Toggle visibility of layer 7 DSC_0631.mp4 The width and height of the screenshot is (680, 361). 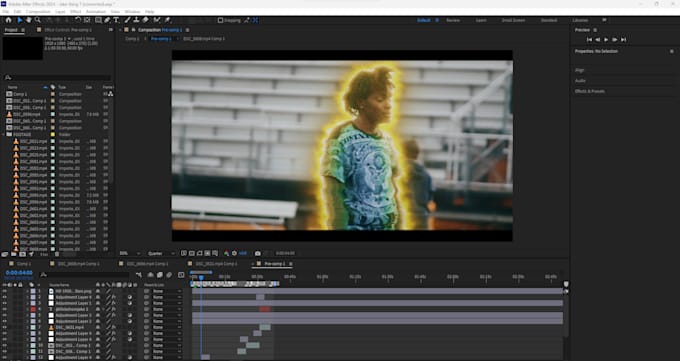coord(5,328)
